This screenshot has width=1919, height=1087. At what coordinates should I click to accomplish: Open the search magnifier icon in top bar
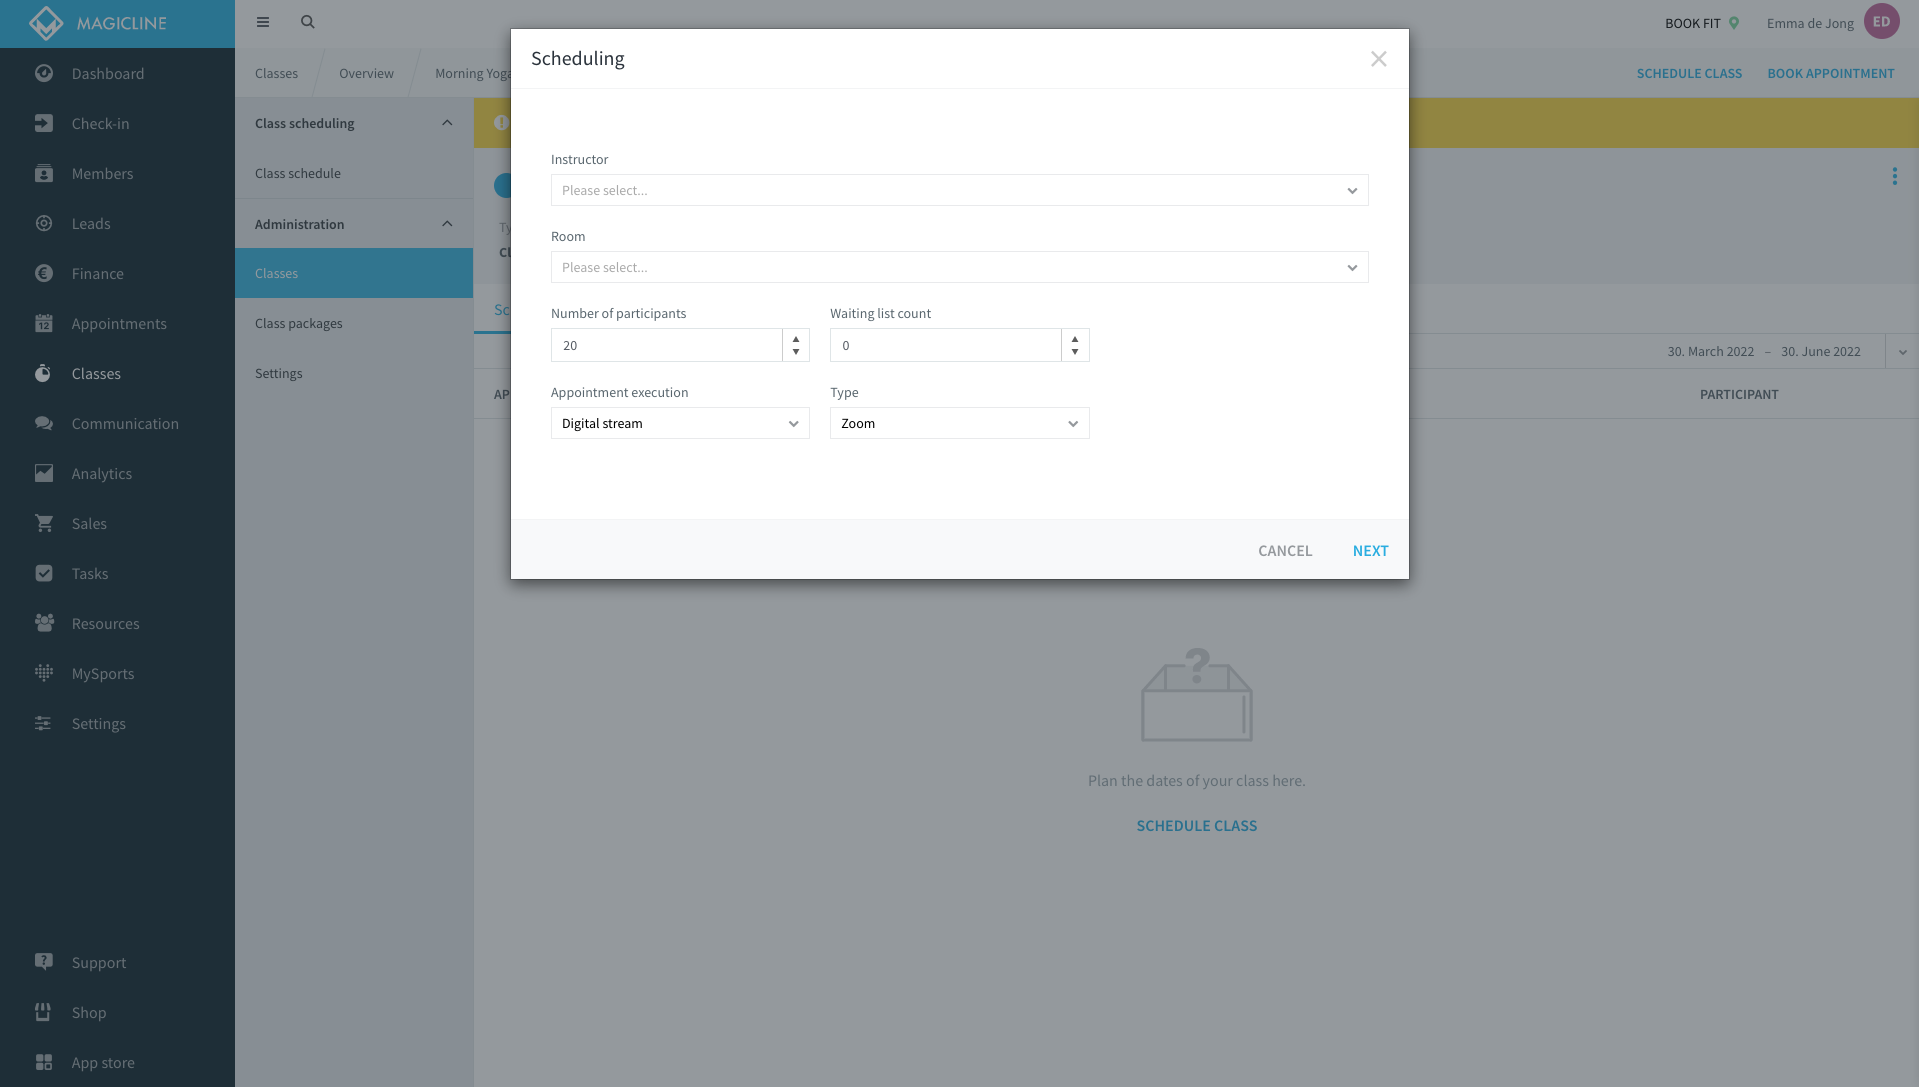coord(308,22)
